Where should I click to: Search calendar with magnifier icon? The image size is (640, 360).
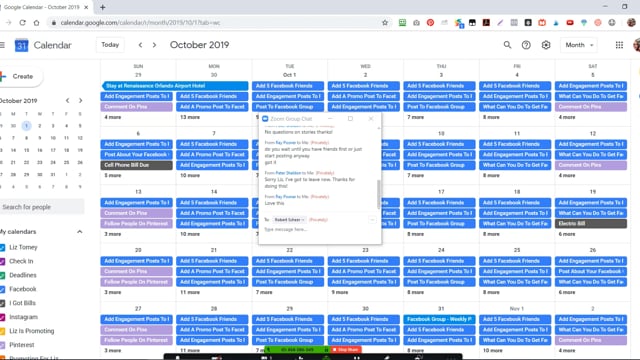point(507,45)
